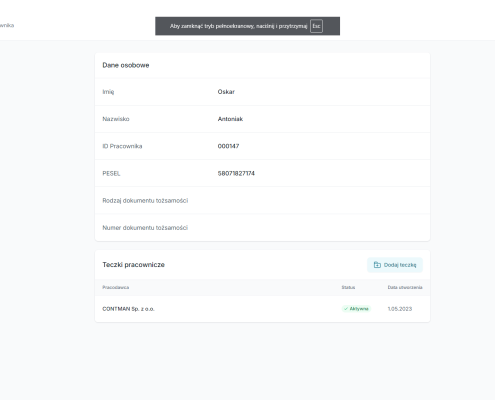The width and height of the screenshot is (495, 400).
Task: Click the Dane osobowe section heading
Action: (126, 65)
